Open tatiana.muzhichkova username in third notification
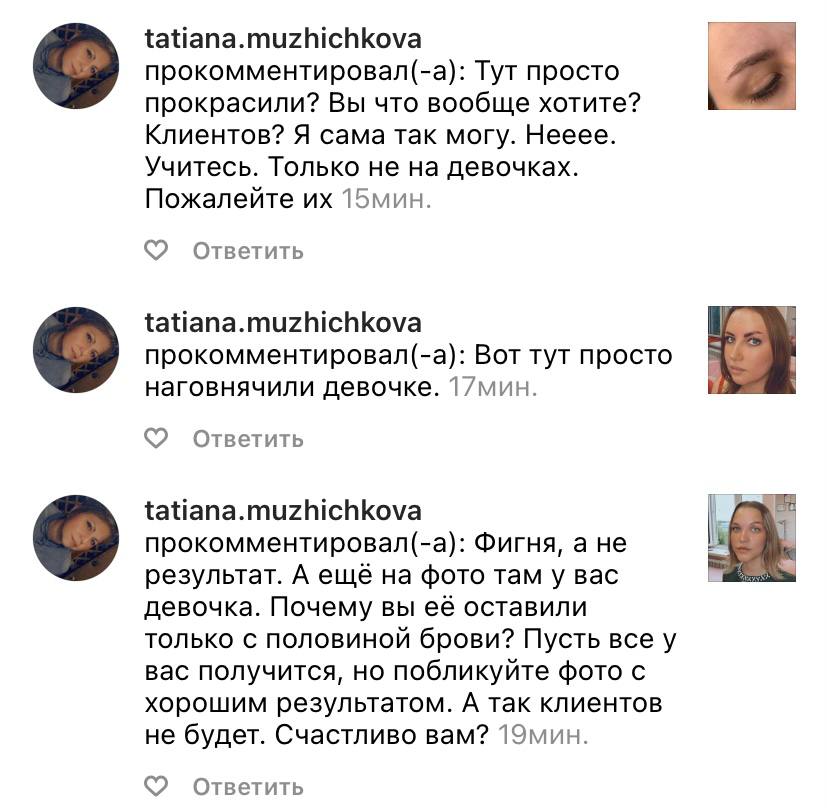 click(x=283, y=511)
